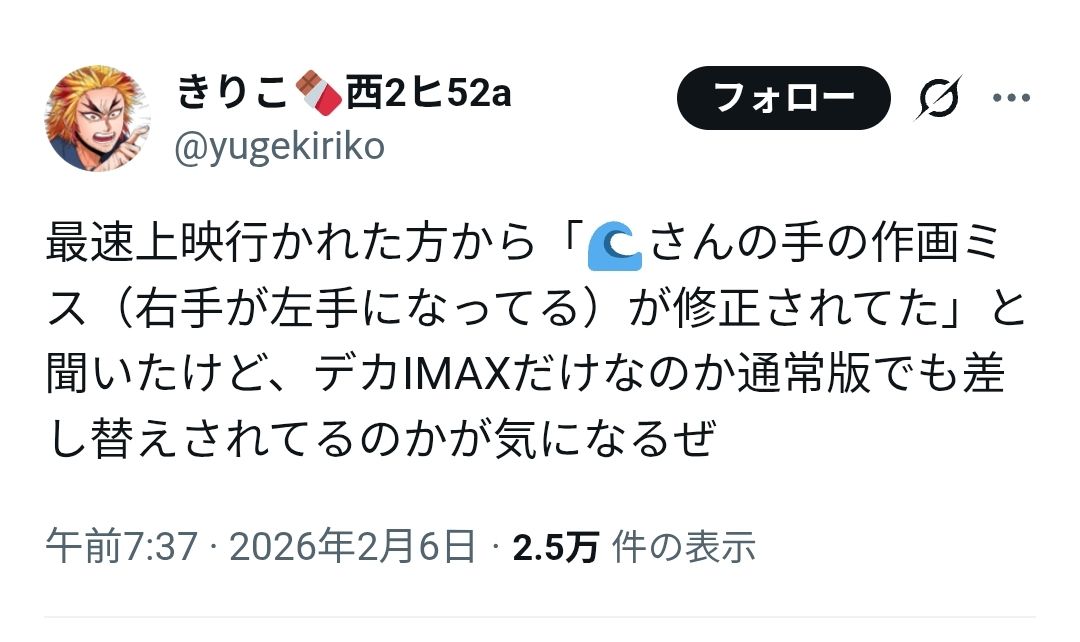Open the three-dot more options menu
1080x642 pixels.
coord(1011,98)
